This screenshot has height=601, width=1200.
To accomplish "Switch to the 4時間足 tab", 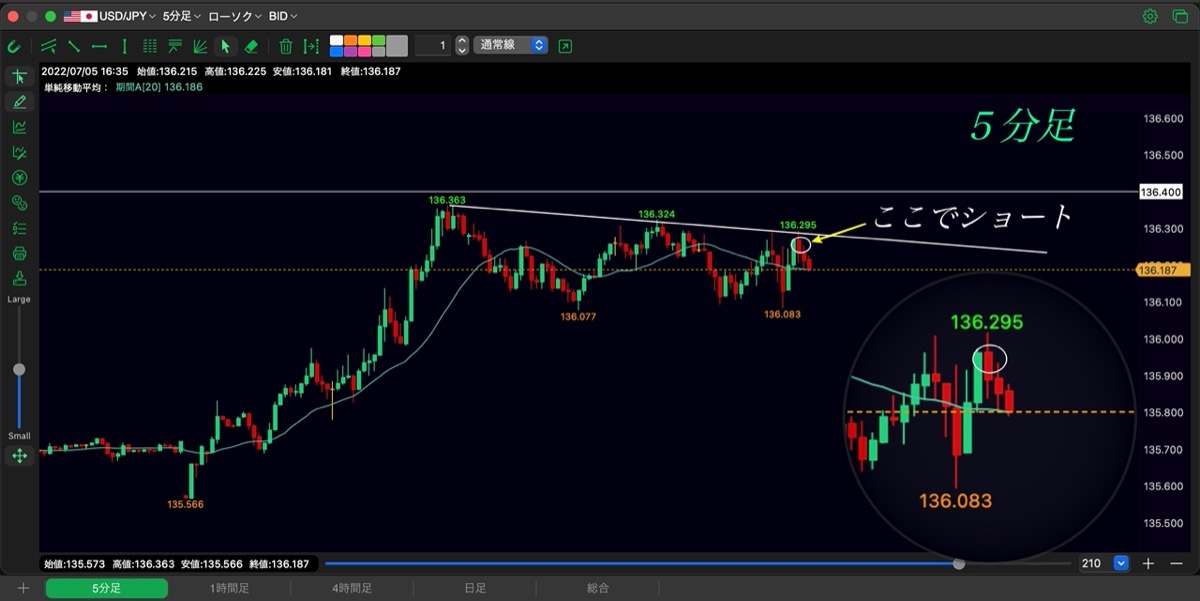I will click(352, 588).
